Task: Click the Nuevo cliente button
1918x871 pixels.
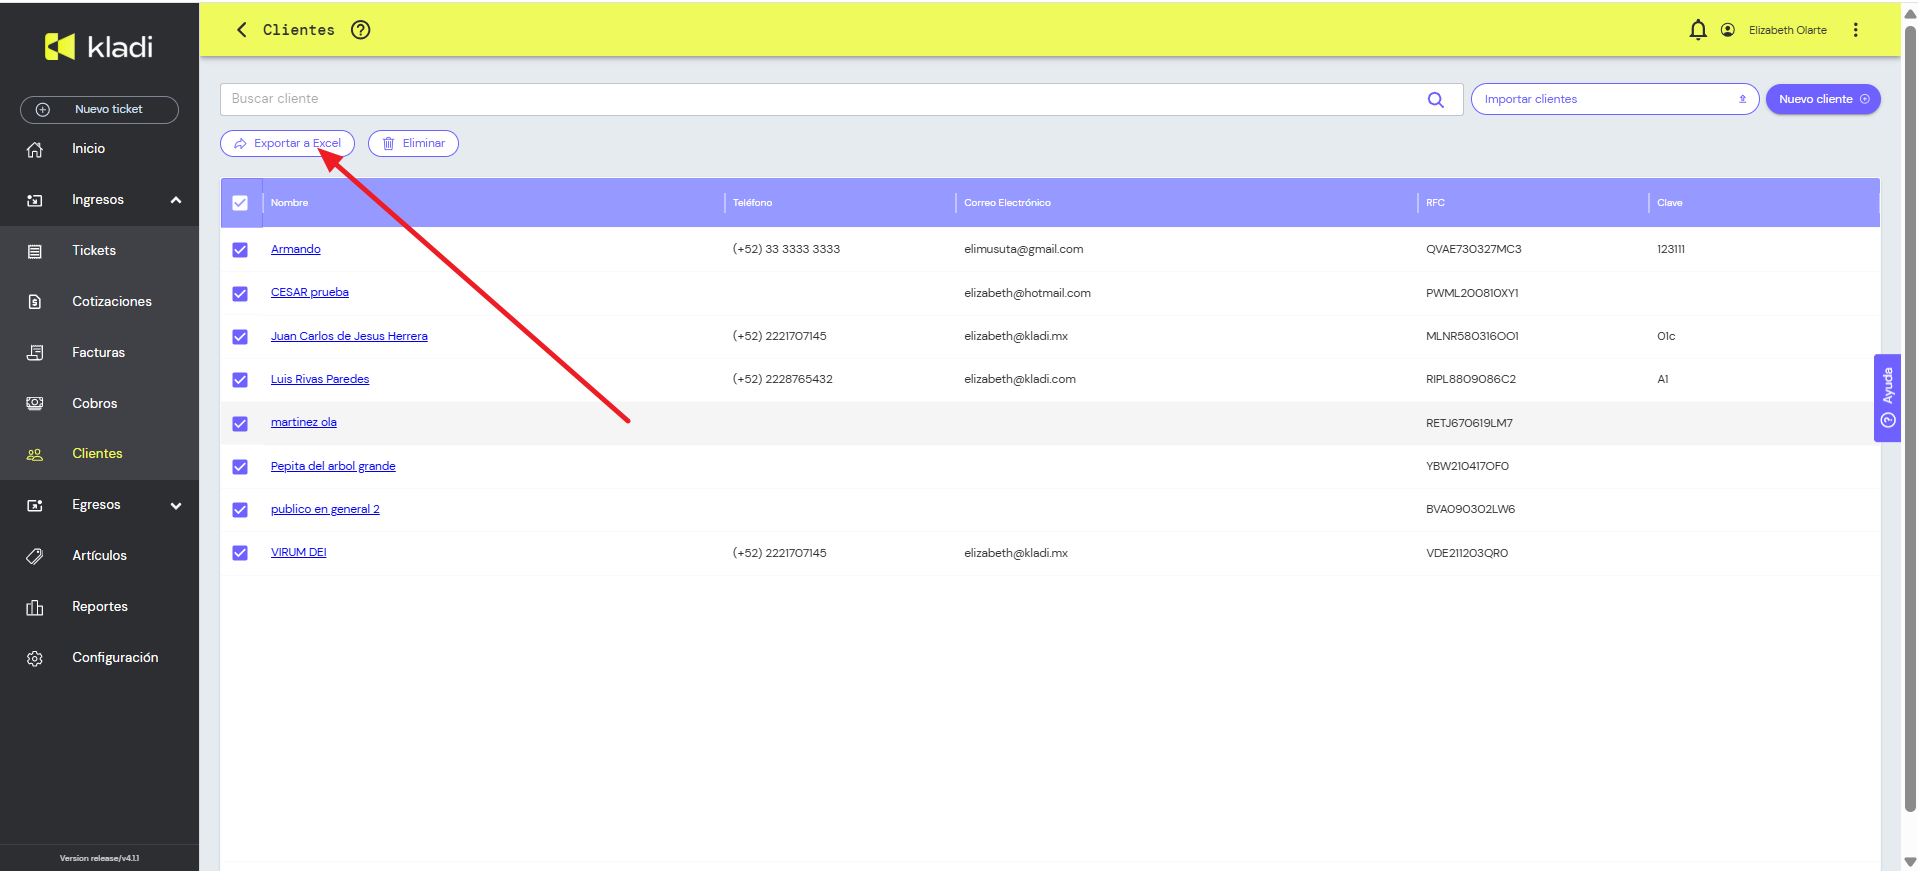Action: point(1823,99)
